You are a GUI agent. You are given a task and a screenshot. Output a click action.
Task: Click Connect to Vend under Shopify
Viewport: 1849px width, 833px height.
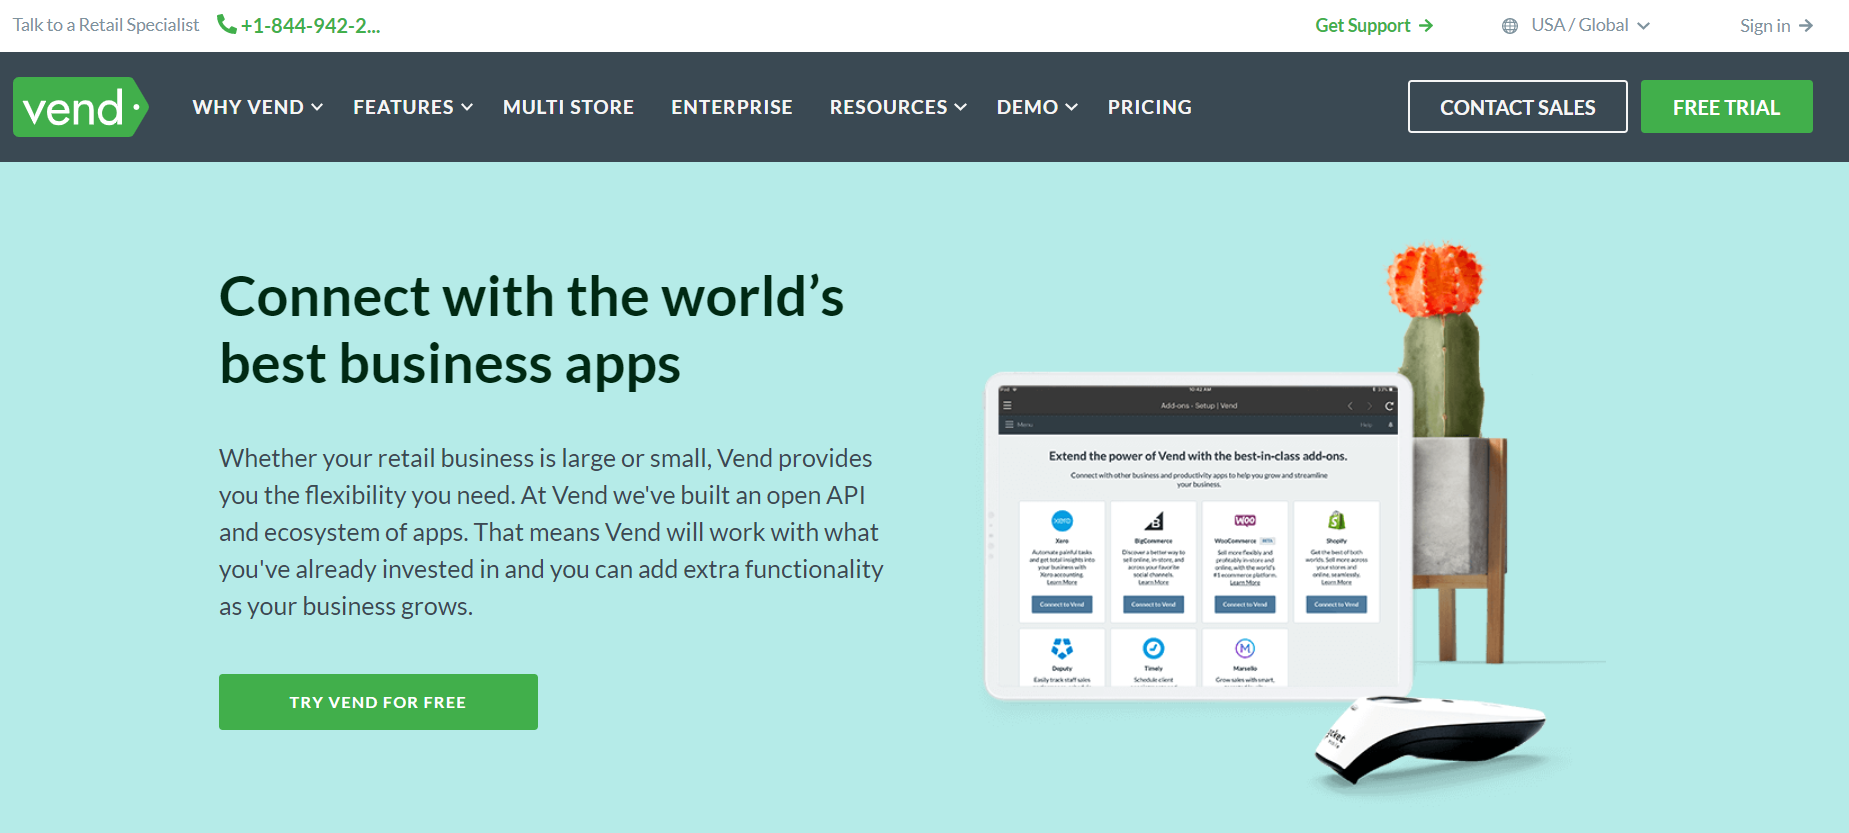(1336, 605)
